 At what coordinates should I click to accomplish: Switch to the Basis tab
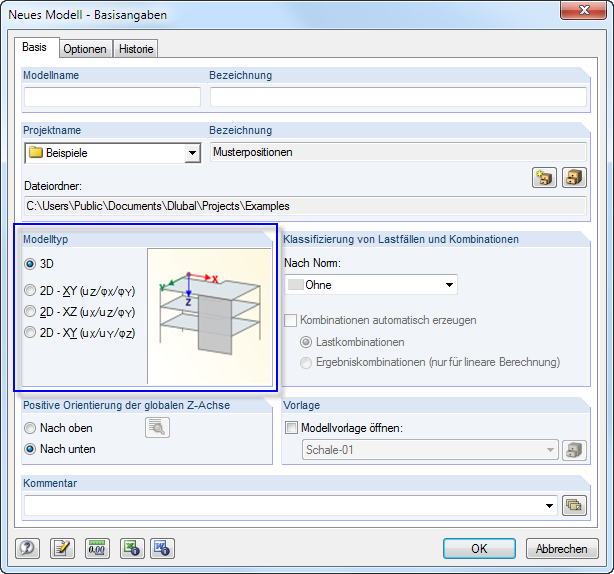35,47
